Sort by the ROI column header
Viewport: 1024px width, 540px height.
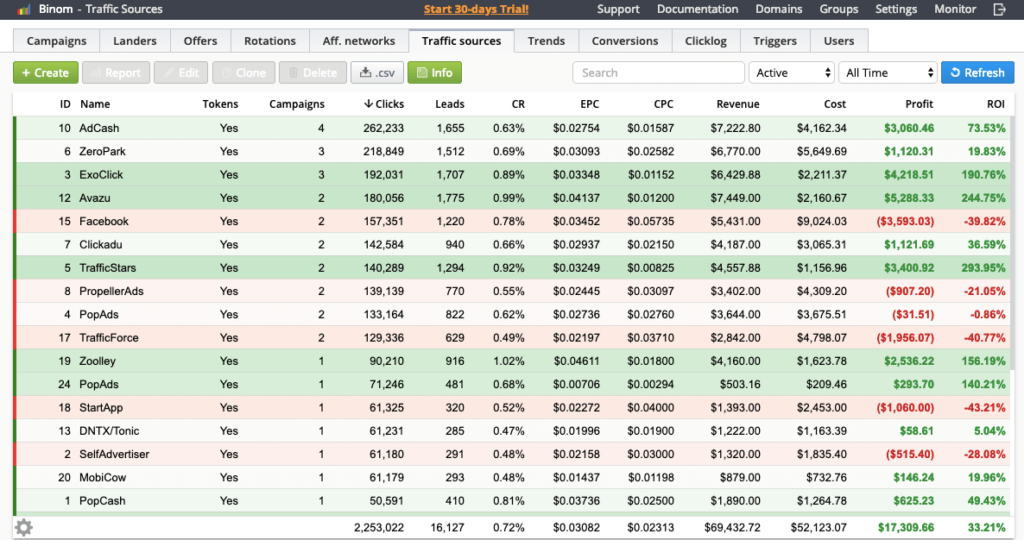click(996, 104)
